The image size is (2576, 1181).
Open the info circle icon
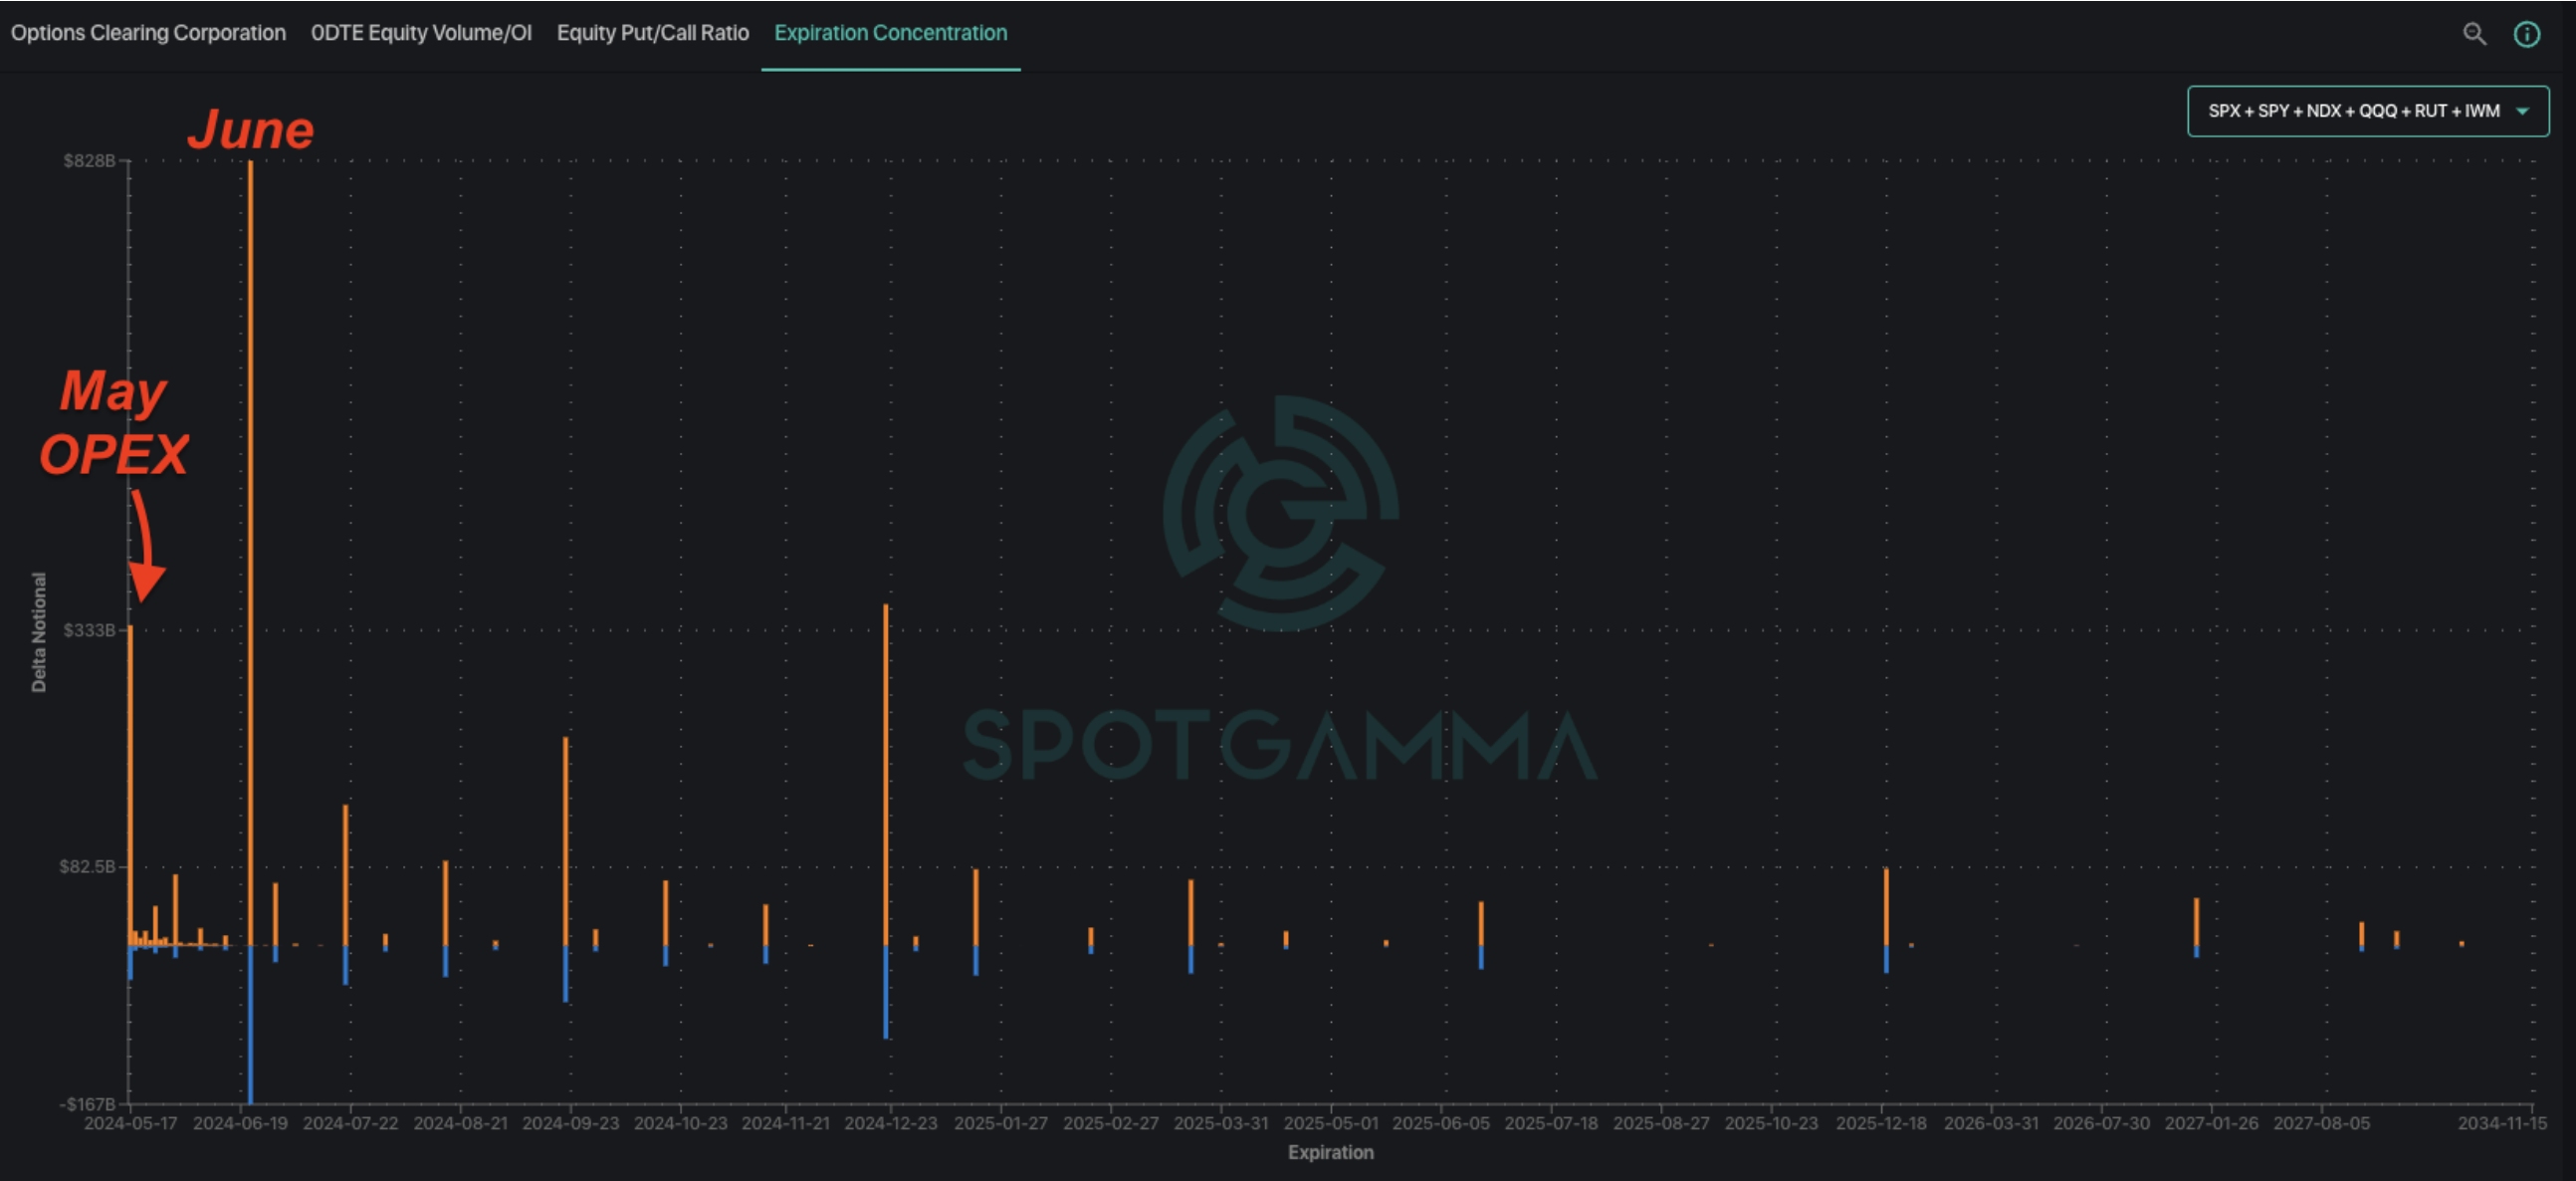tap(2526, 34)
